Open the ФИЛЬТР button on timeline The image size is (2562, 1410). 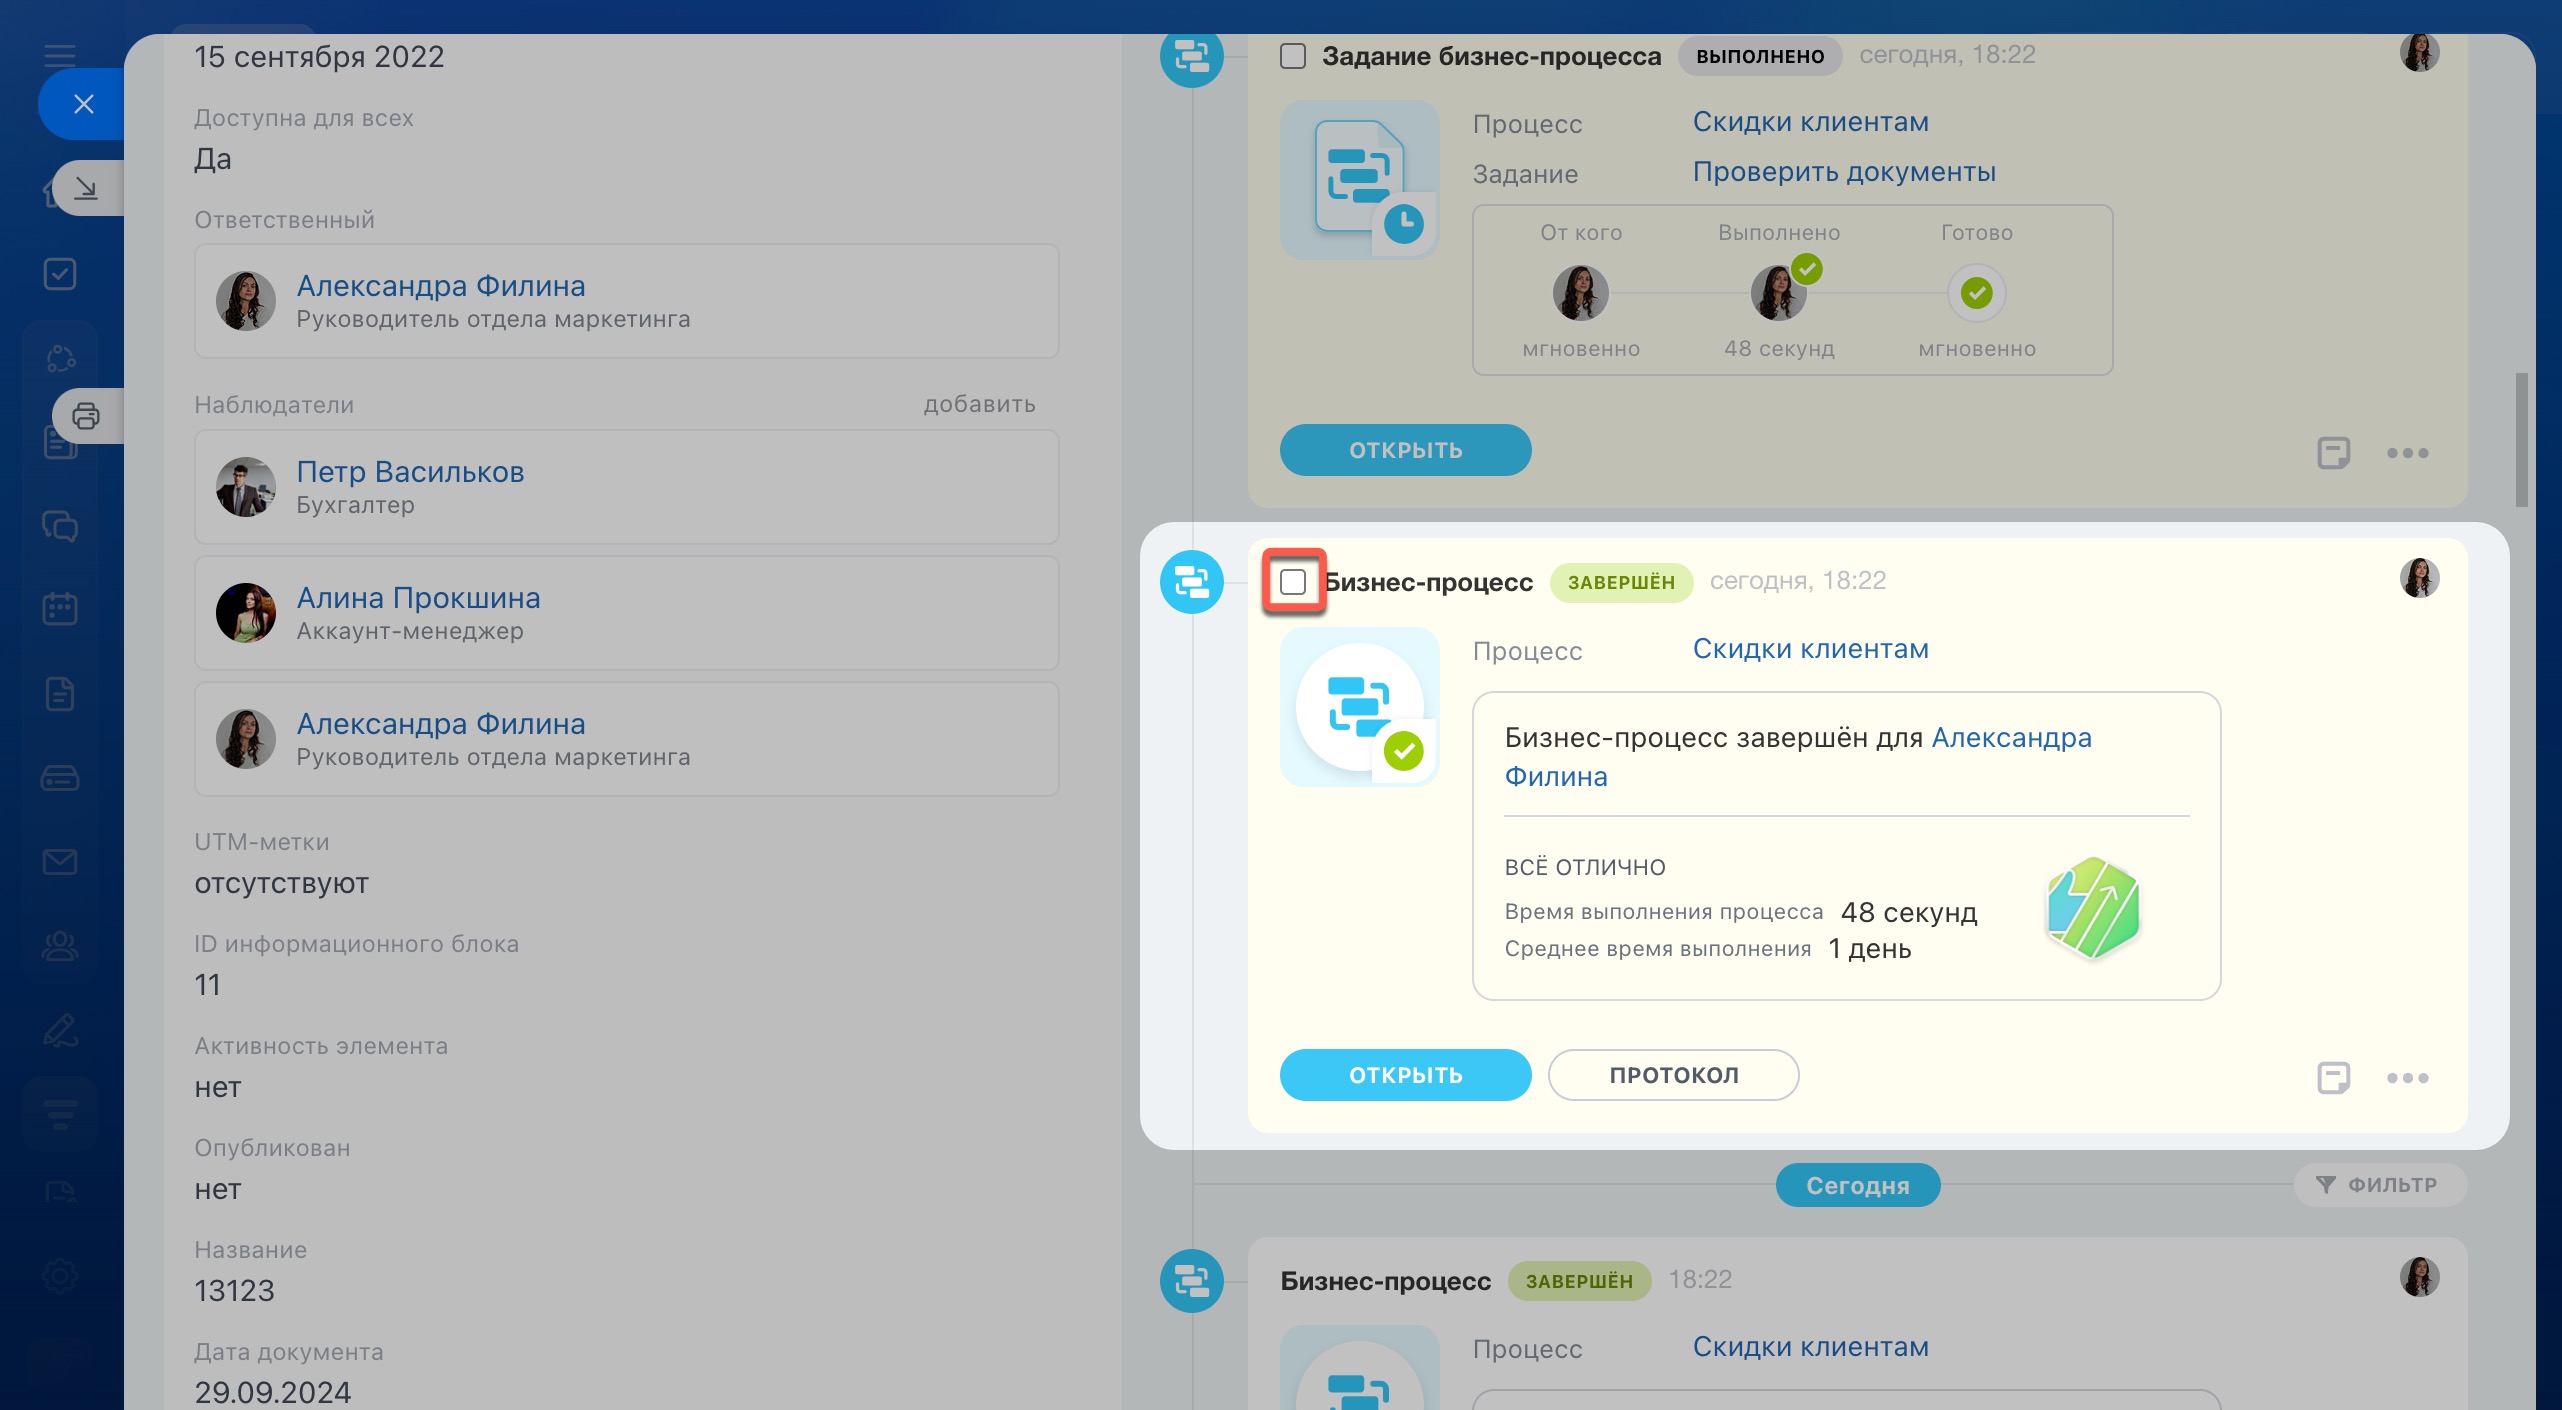point(2379,1185)
